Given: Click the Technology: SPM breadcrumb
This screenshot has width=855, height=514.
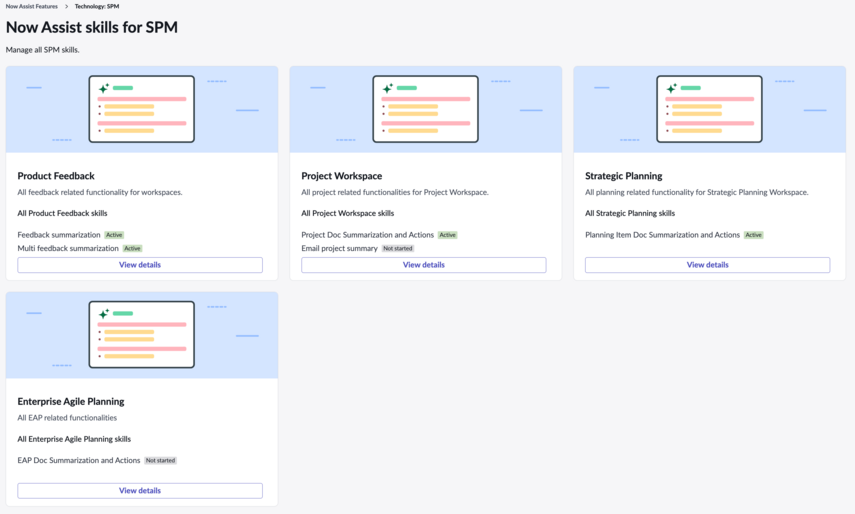Looking at the screenshot, I should pos(97,7).
